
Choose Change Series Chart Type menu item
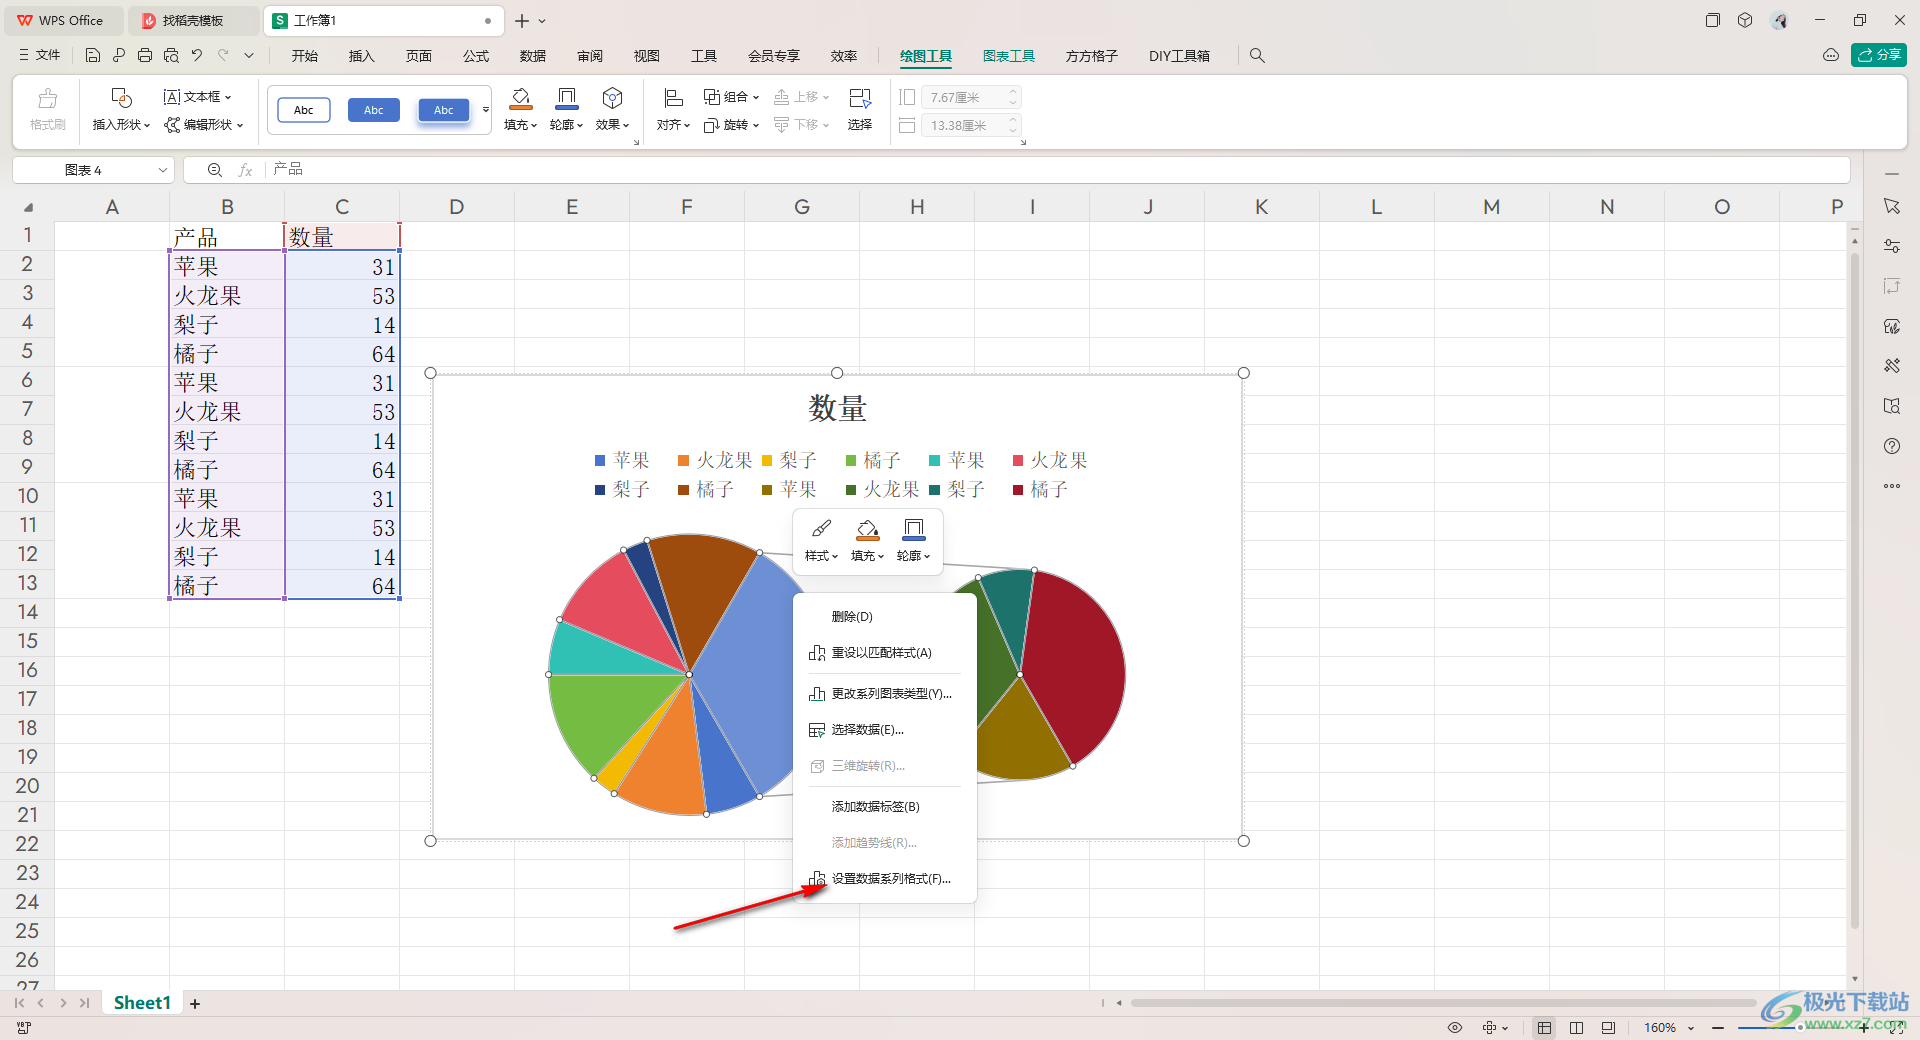(884, 694)
